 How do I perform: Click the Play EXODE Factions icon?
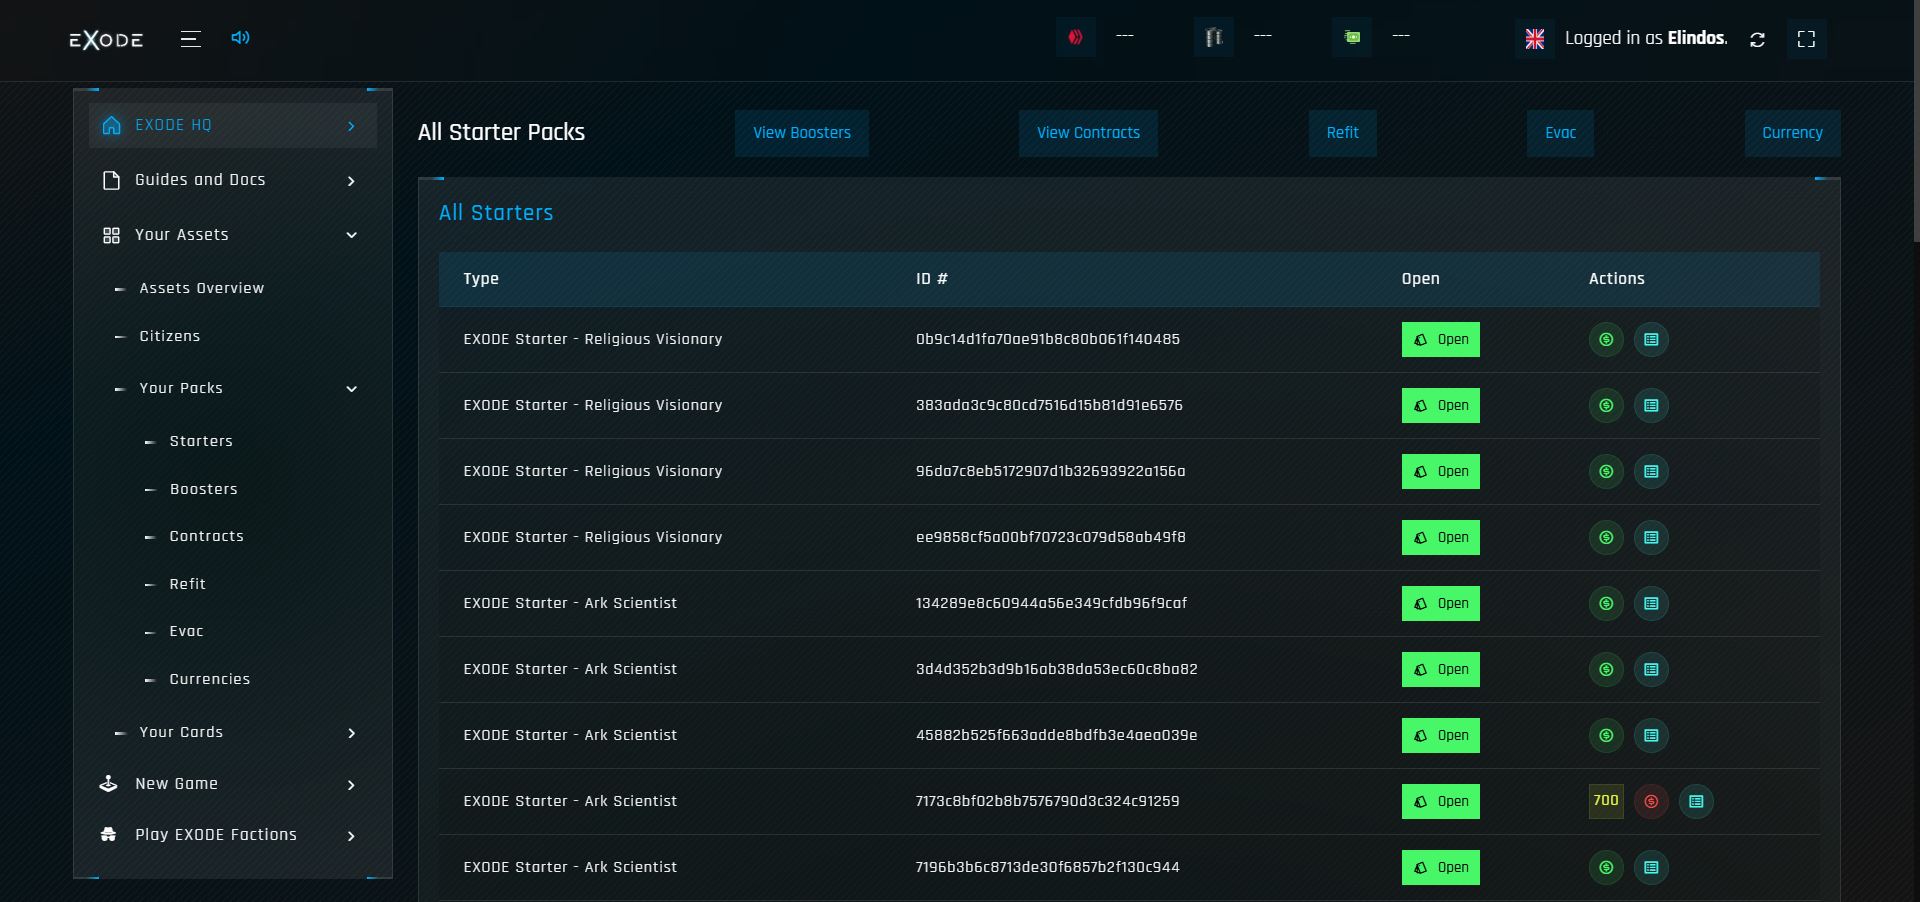(109, 835)
